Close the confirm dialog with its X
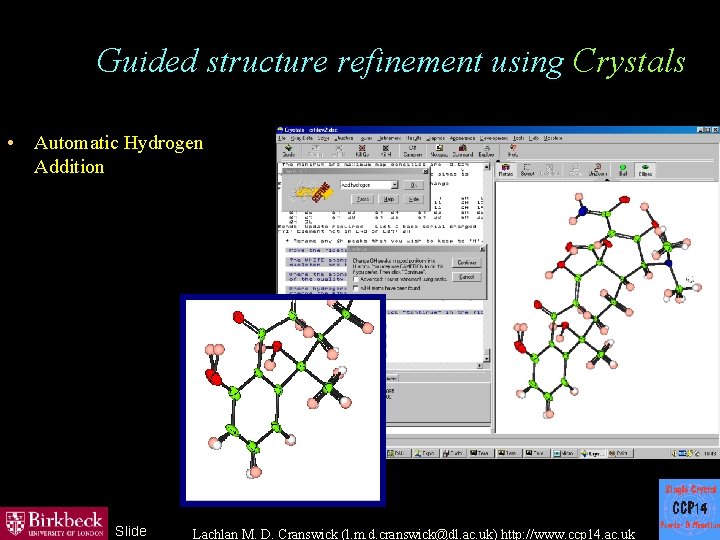This screenshot has height=540, width=720. [482, 249]
